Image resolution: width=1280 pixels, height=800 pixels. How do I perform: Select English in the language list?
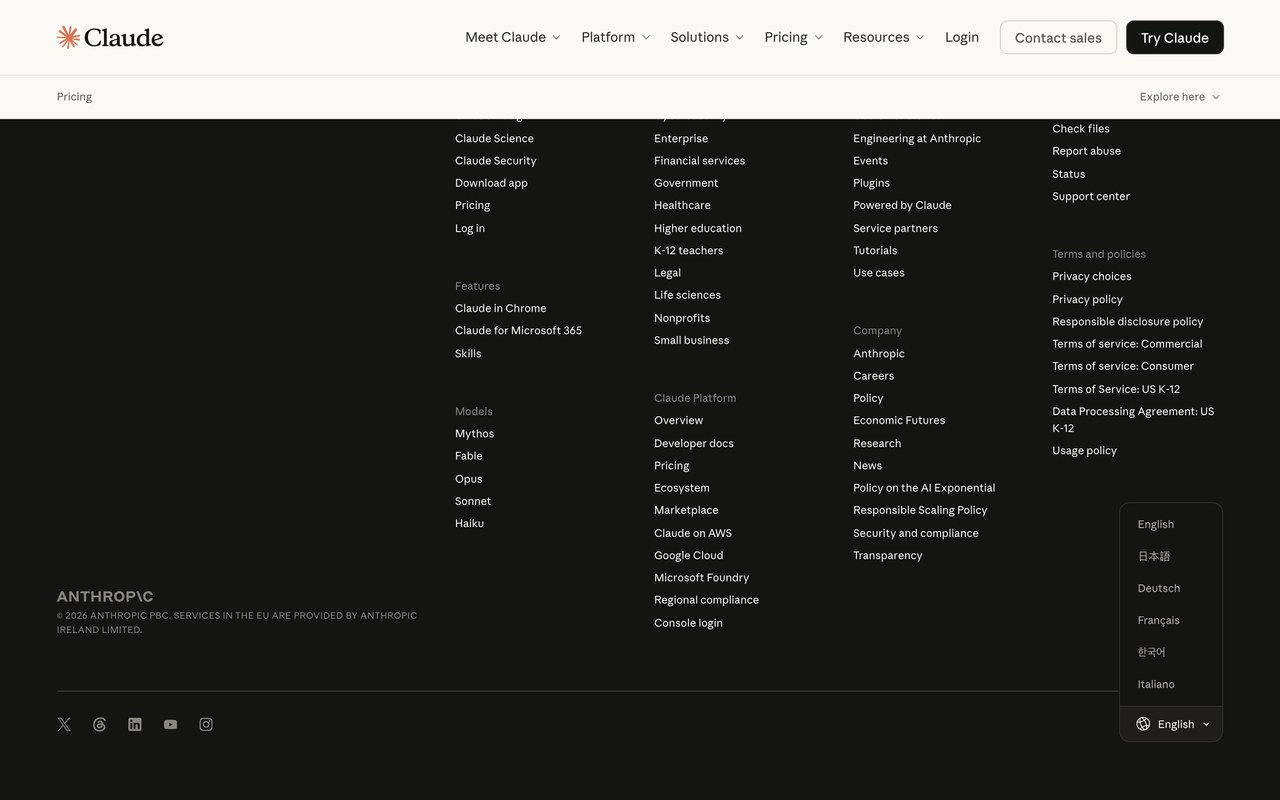tap(1156, 524)
